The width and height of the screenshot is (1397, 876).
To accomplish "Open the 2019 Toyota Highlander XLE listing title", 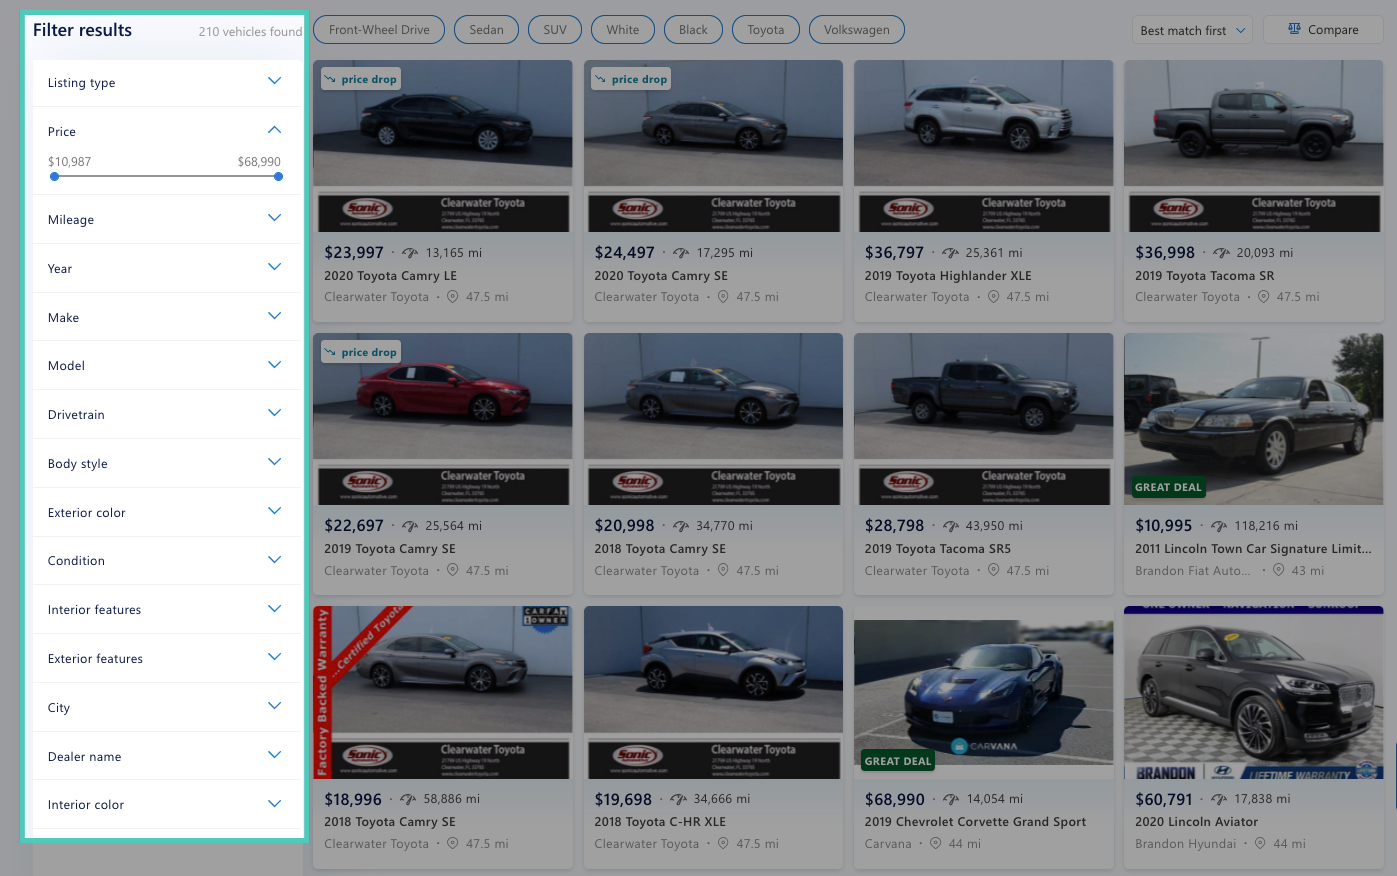I will pyautogui.click(x=948, y=276).
